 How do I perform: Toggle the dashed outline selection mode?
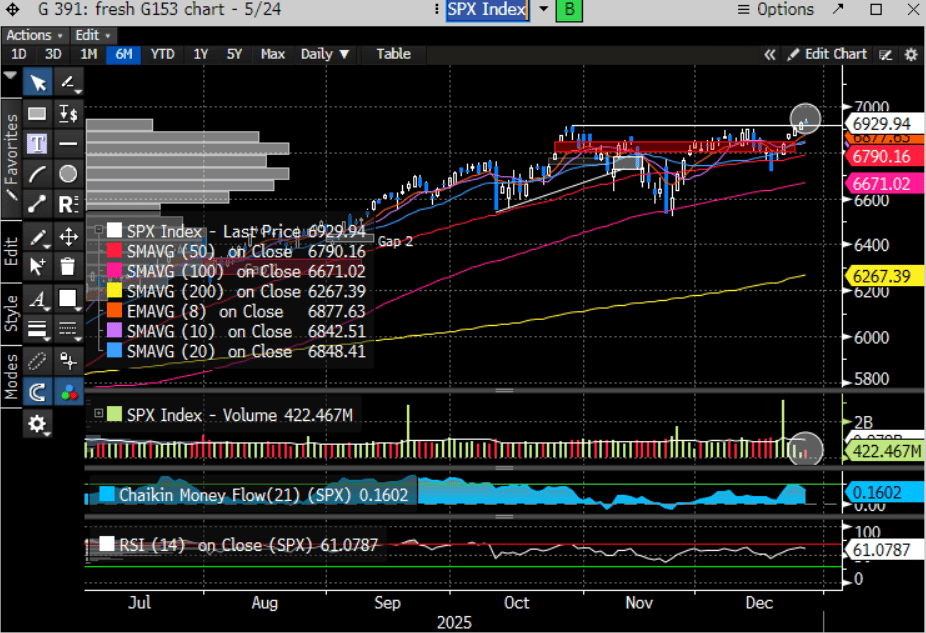click(x=38, y=360)
